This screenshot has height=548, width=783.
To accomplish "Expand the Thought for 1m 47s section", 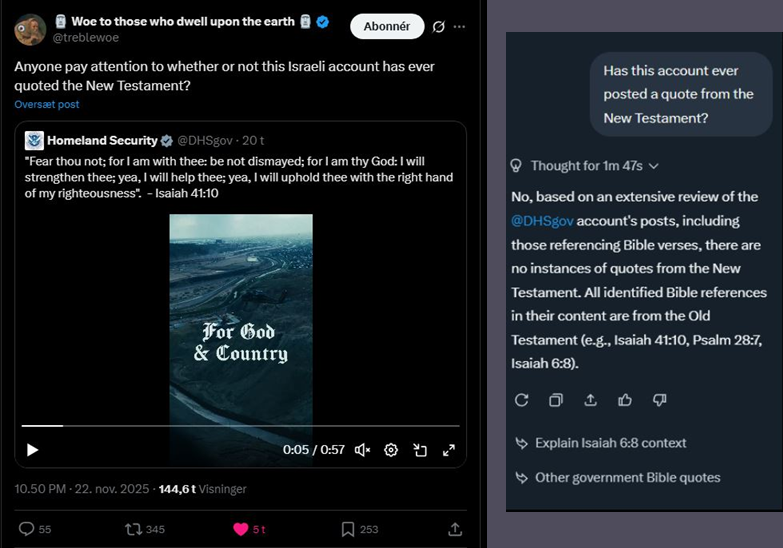I will (594, 166).
